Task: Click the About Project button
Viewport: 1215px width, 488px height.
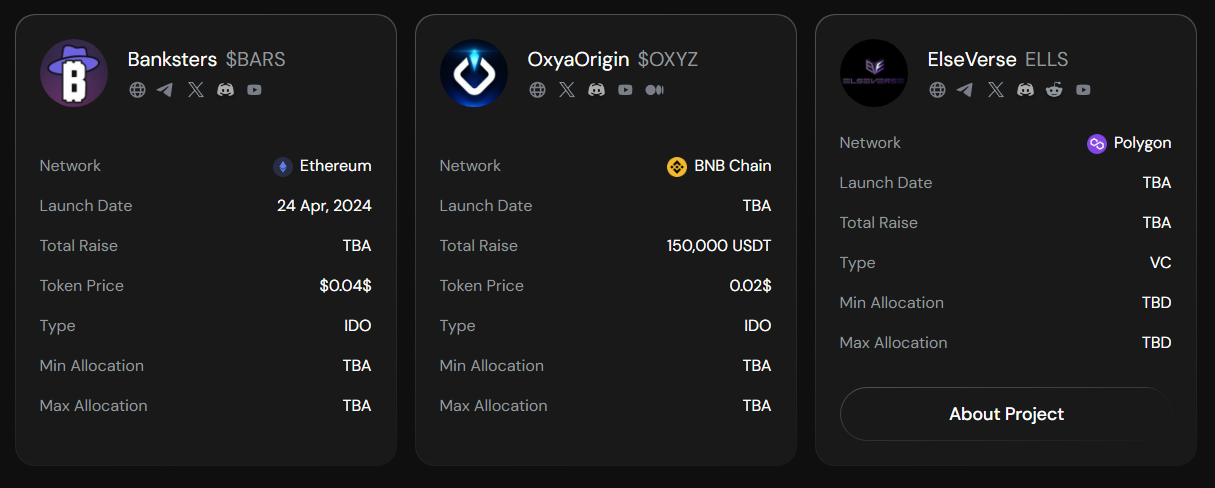Action: pyautogui.click(x=1006, y=414)
